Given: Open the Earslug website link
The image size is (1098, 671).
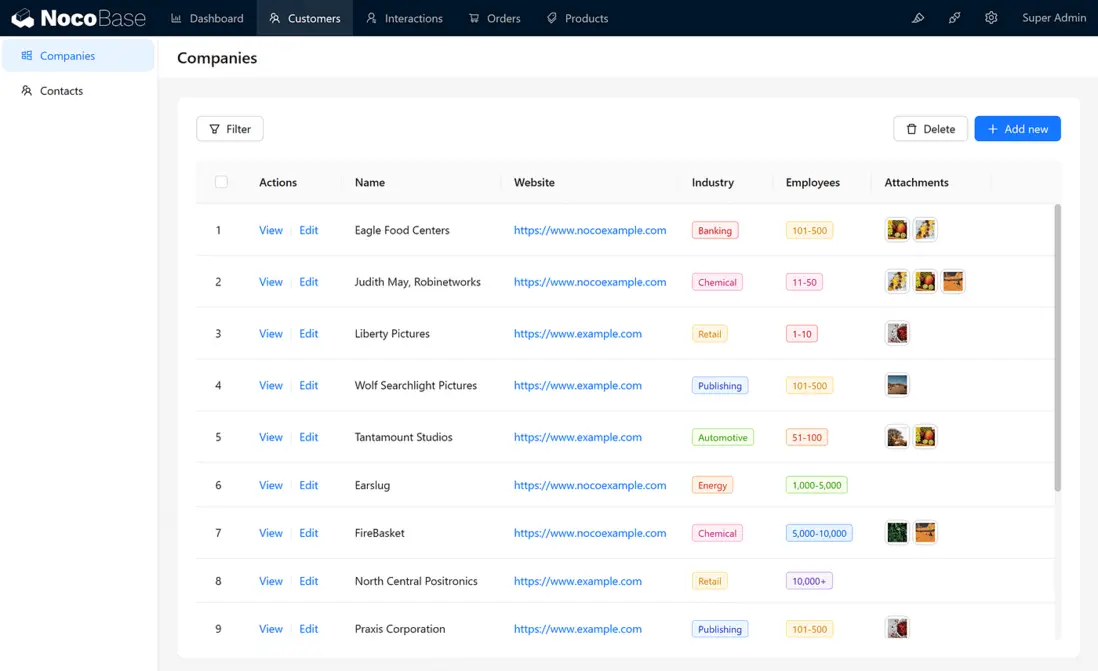Looking at the screenshot, I should coord(589,485).
